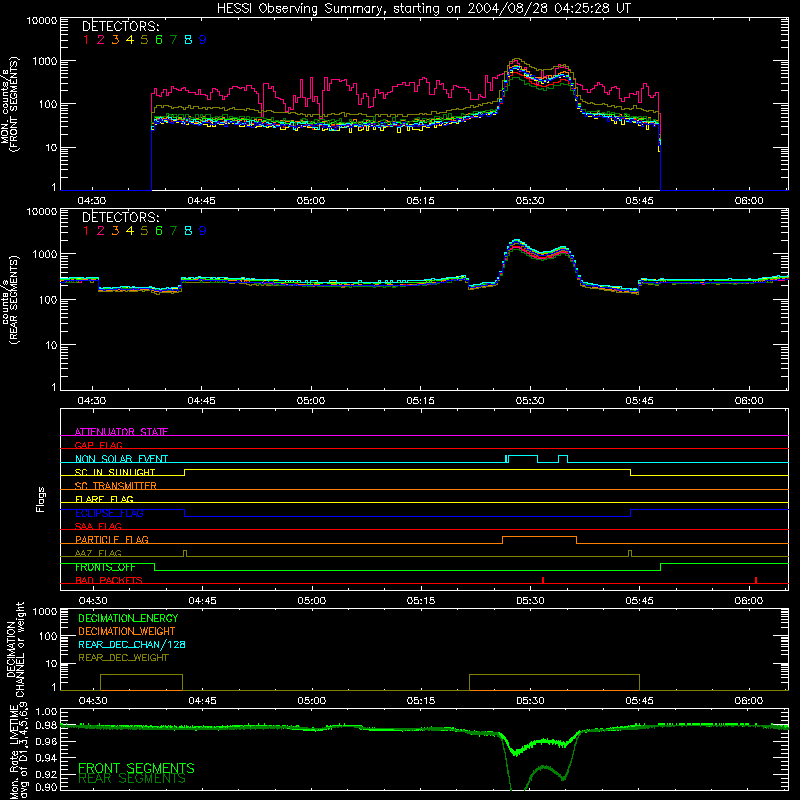This screenshot has height=800, width=800.
Task: Click the FRONTS_OFF flag label
Action: pos(105,567)
